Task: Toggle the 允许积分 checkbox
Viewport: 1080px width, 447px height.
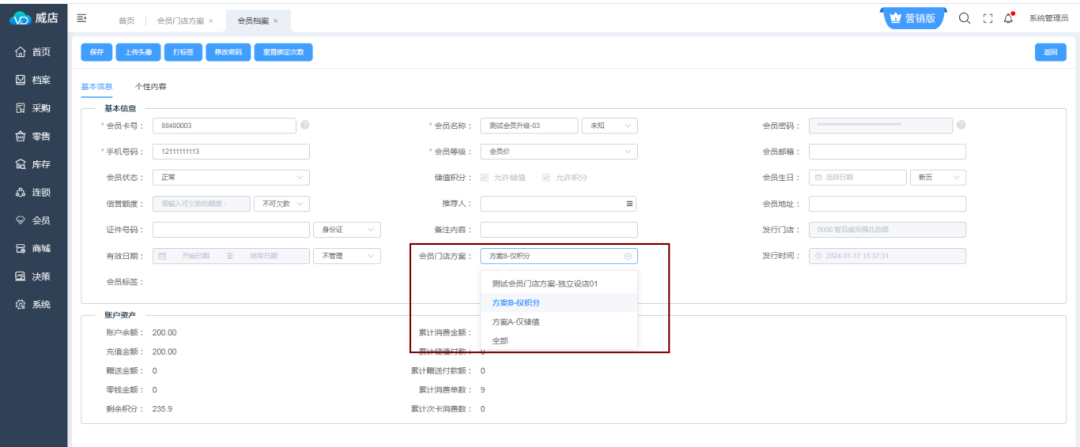Action: (546, 178)
